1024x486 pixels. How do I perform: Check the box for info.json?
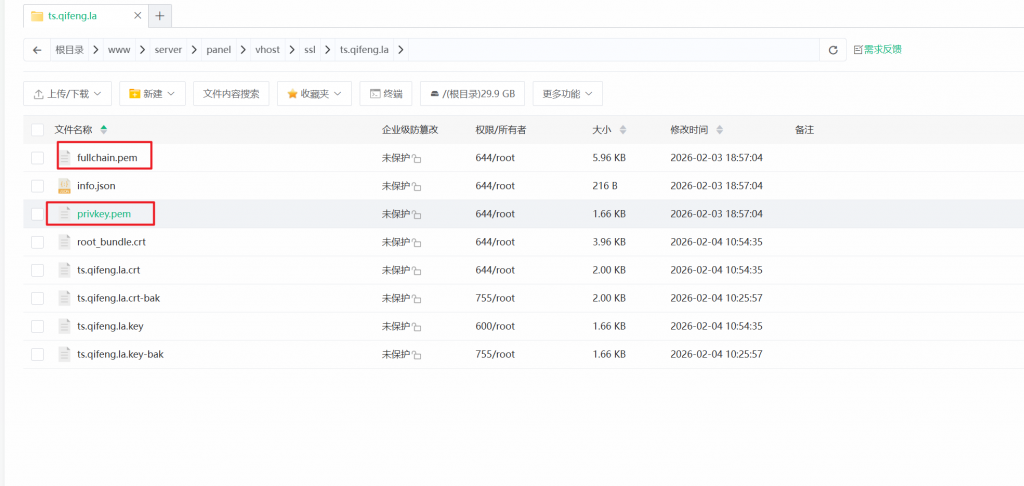[37, 186]
